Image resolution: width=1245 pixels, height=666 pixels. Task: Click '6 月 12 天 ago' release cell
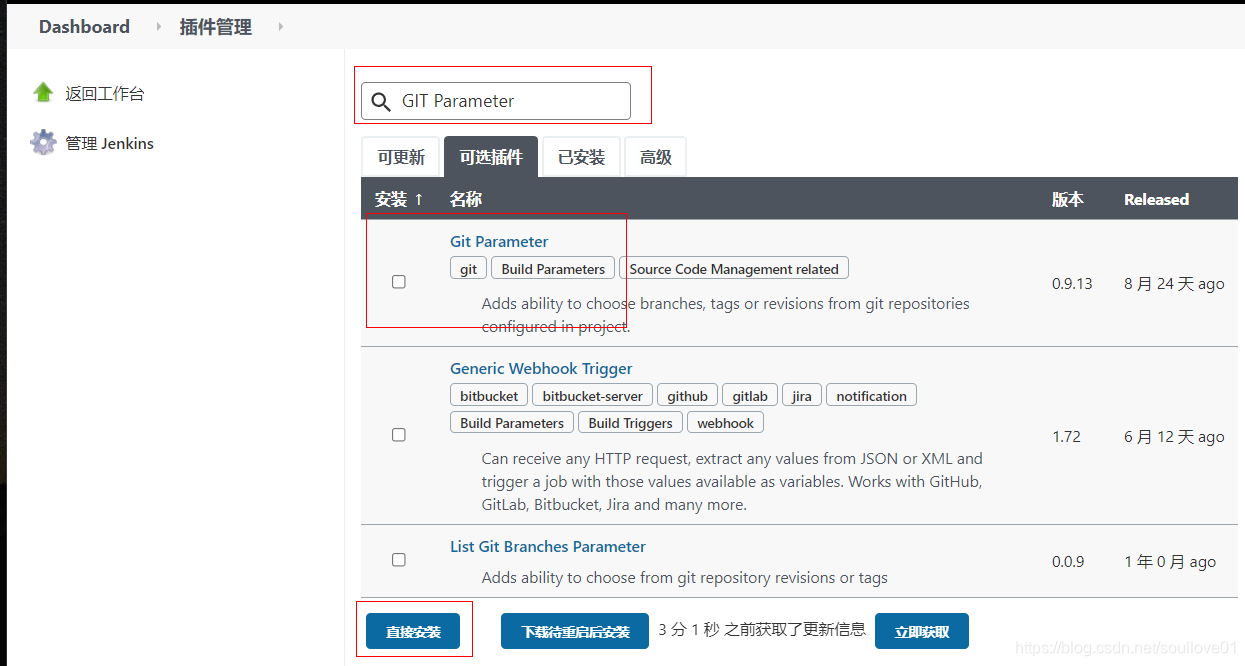pos(1174,436)
